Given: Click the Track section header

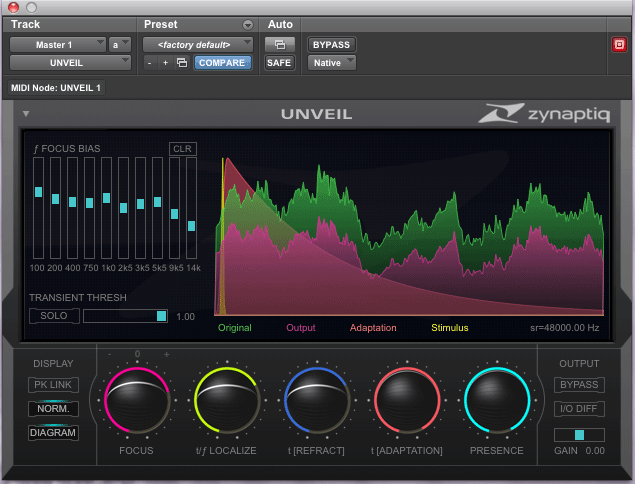Looking at the screenshot, I should click(26, 24).
